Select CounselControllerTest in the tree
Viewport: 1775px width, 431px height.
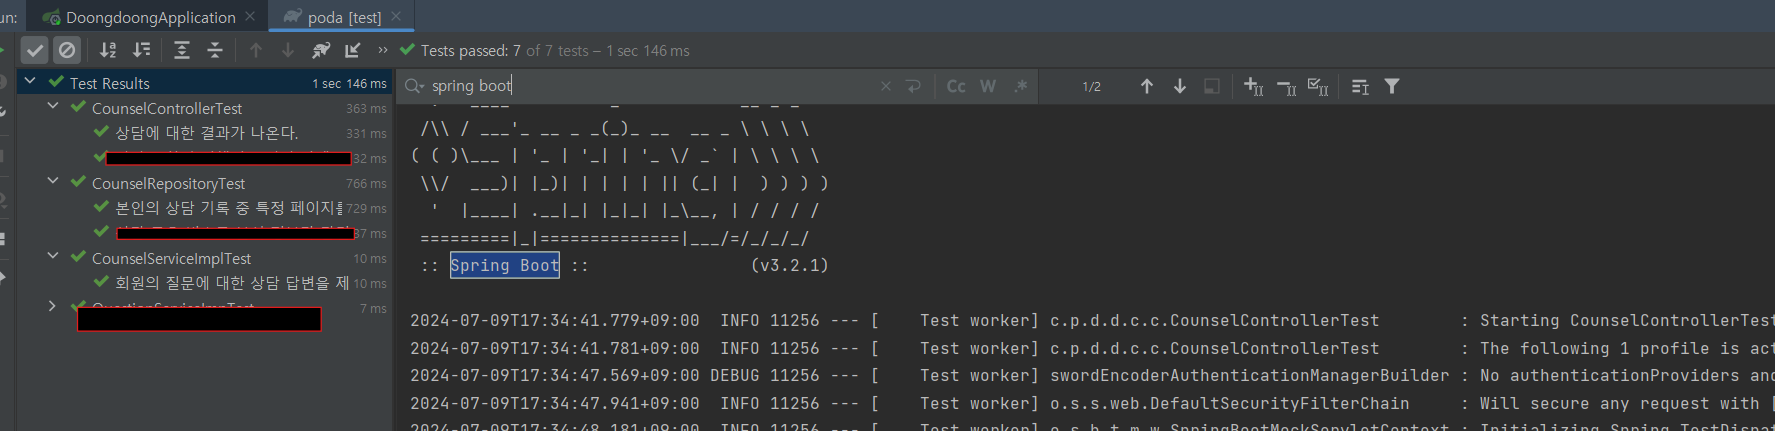pos(167,108)
